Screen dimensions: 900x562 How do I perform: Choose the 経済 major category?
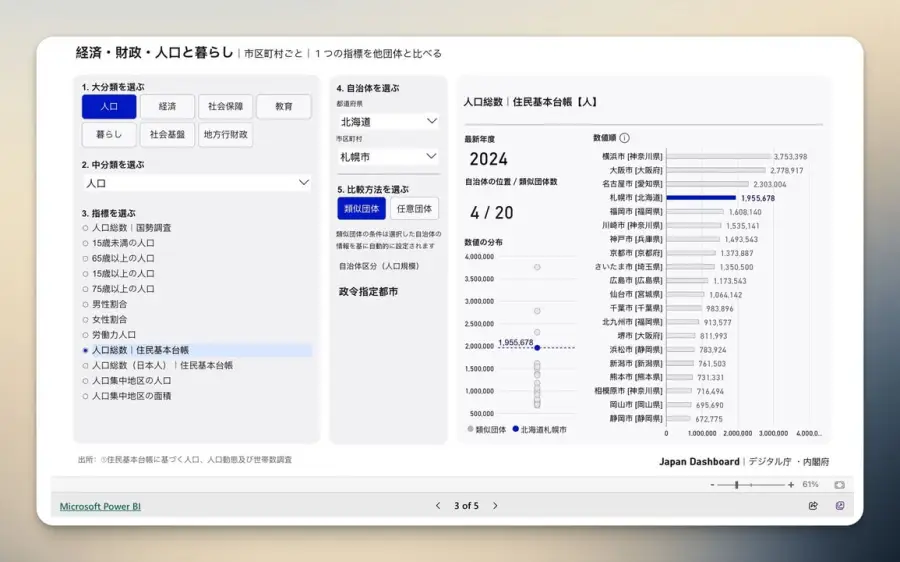coord(168,107)
